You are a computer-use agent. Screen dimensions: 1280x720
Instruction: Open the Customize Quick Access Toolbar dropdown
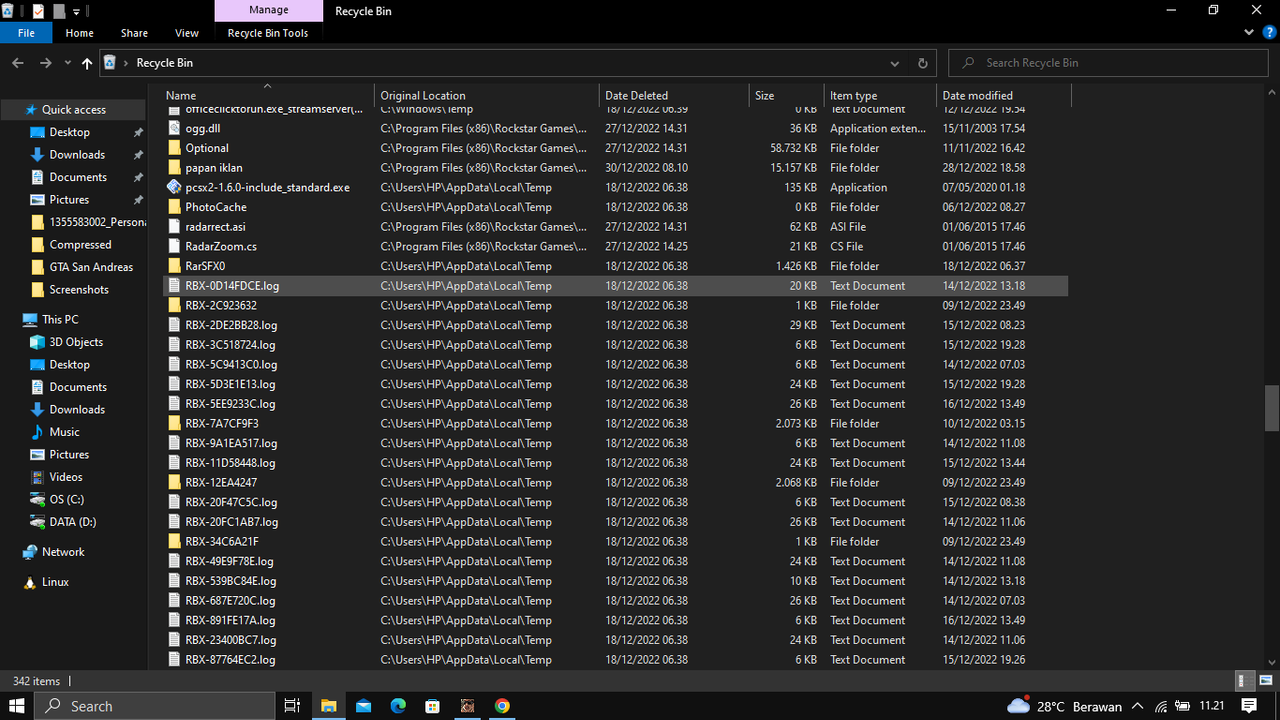coord(77,11)
